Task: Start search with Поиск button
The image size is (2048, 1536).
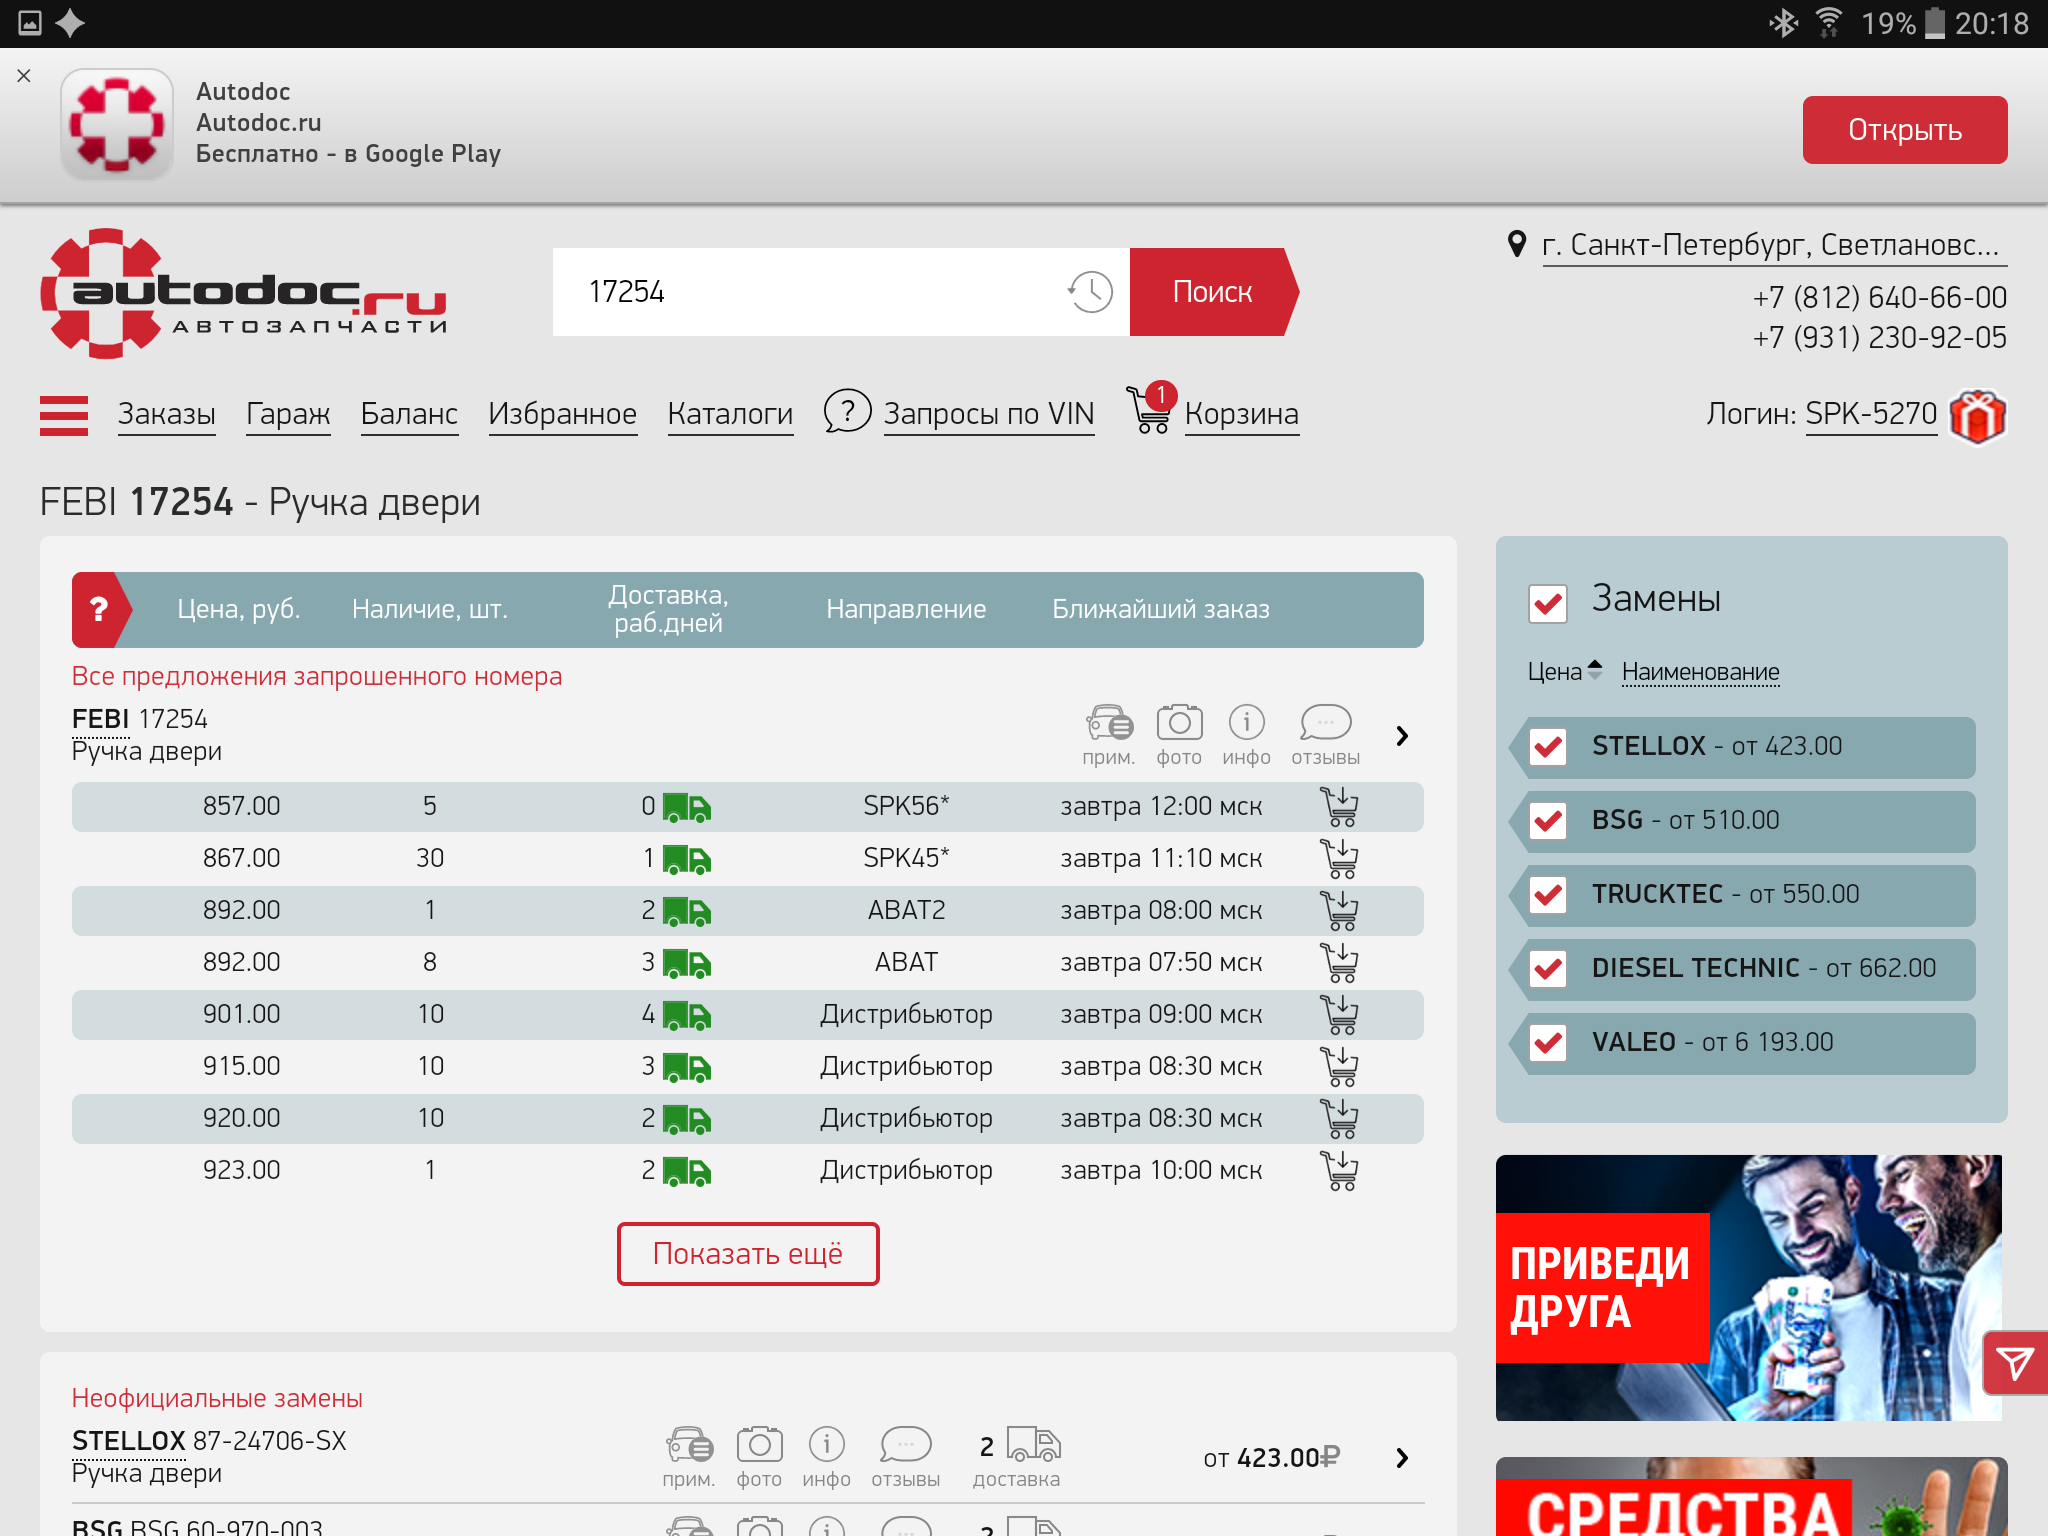Action: coord(1212,292)
